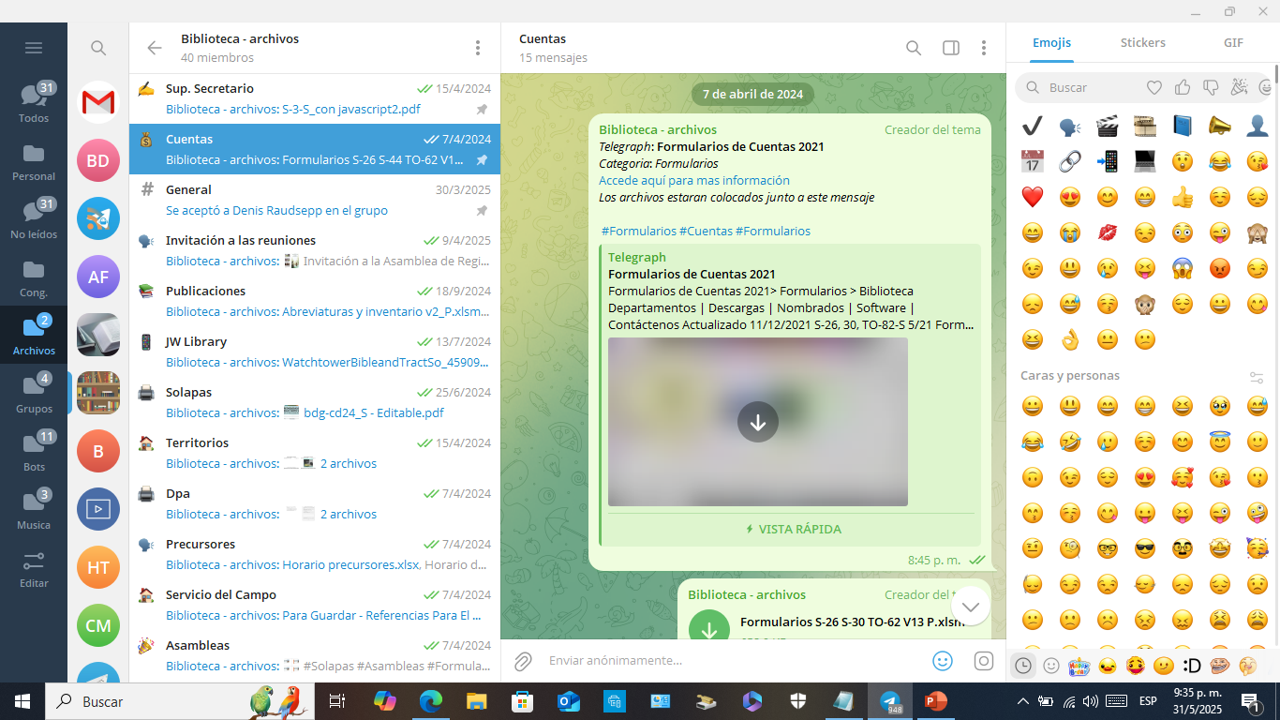Open the Territorios topic

315,453
